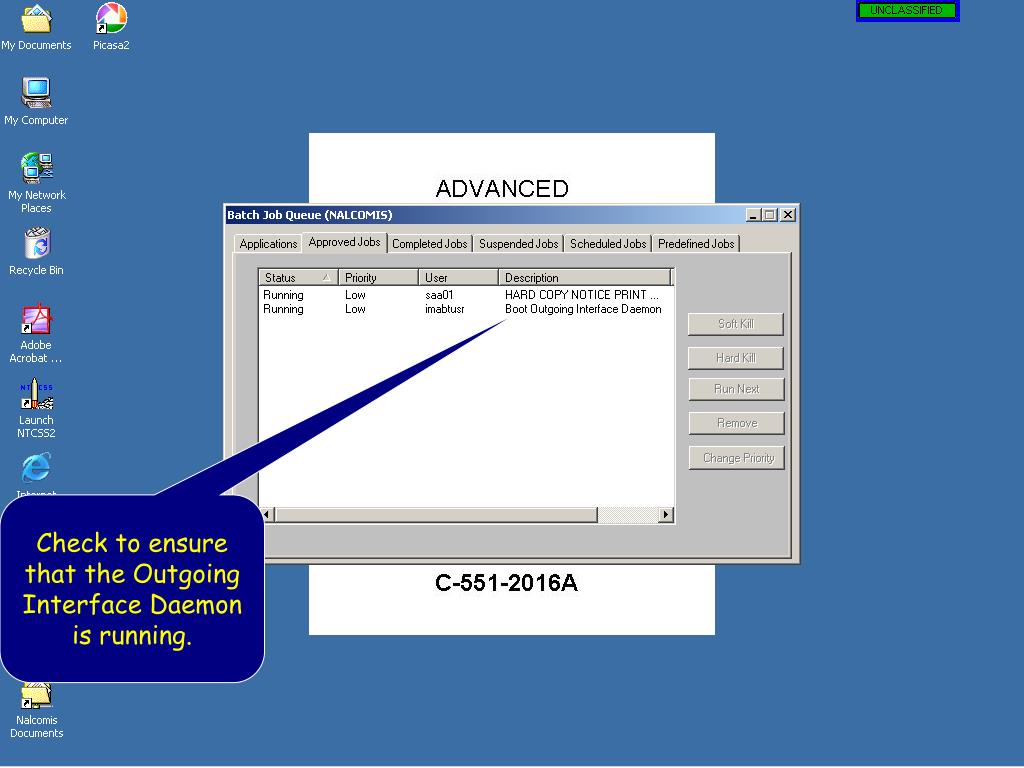
Task: Click the horizontal scrollbar thumb in job list
Action: click(436, 515)
